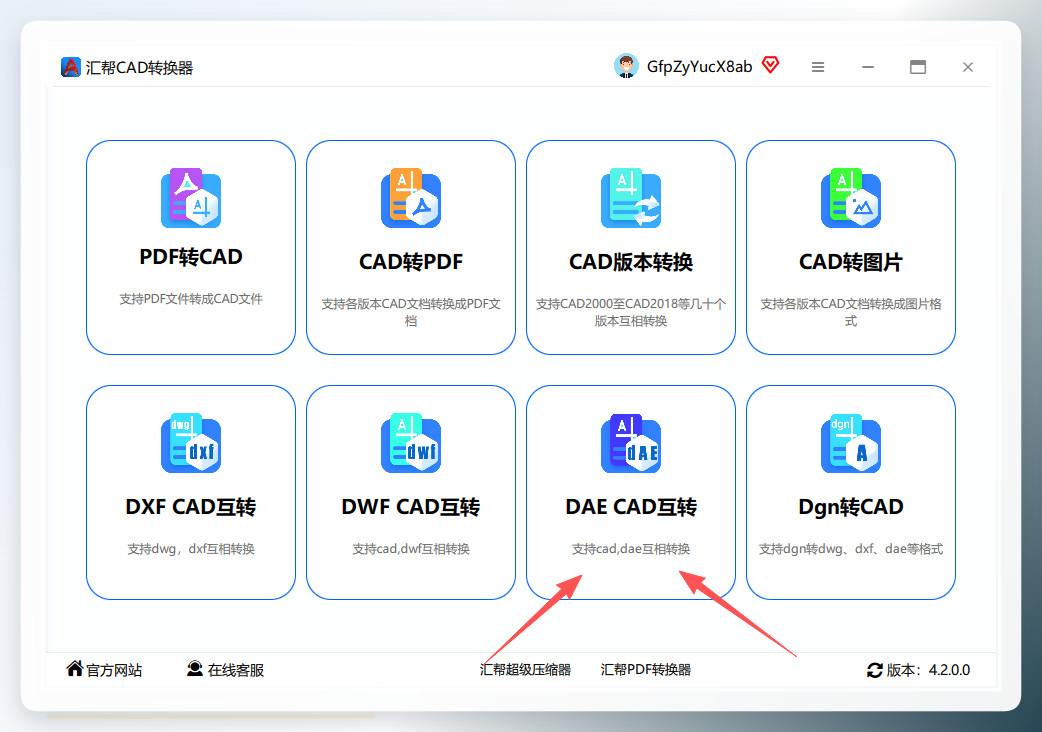Viewport: 1042px width, 732px height.
Task: Click the DXF CAD互转 title text
Action: 191,507
